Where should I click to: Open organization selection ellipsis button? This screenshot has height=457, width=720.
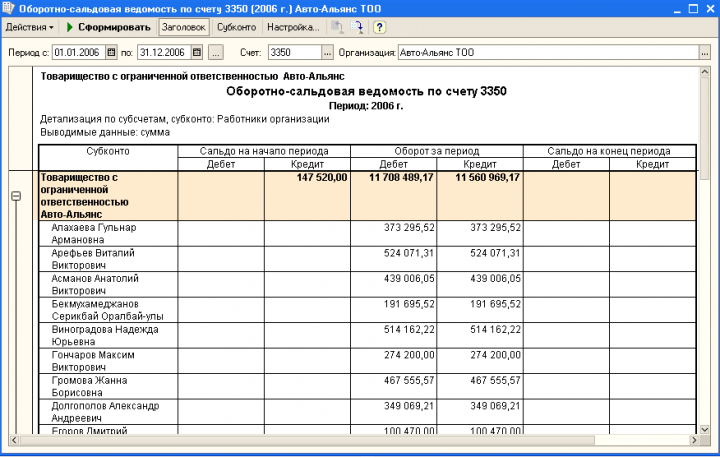[705, 52]
